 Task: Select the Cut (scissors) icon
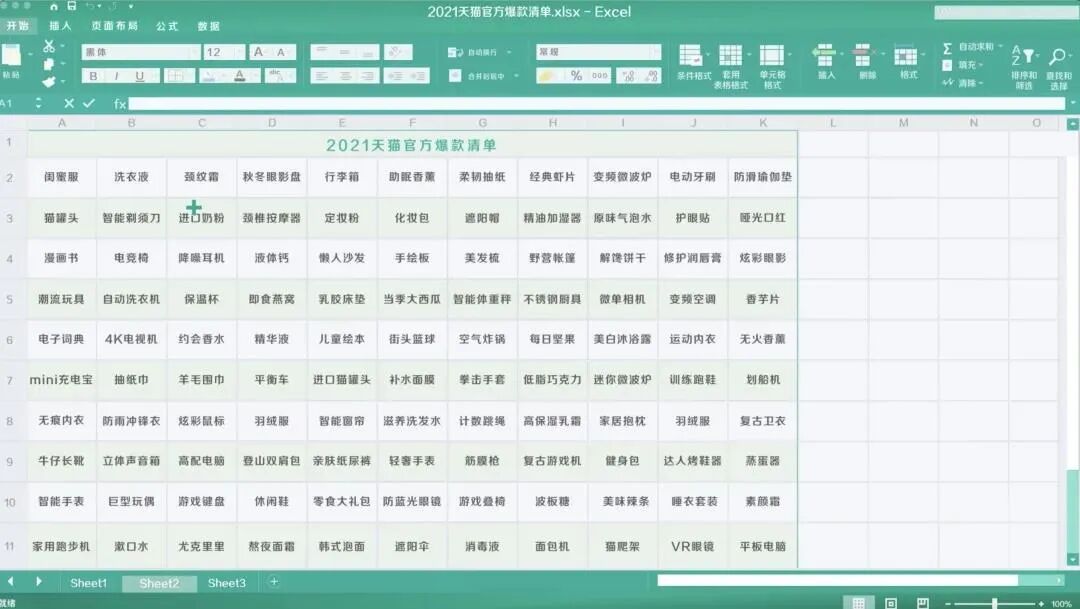coord(50,47)
